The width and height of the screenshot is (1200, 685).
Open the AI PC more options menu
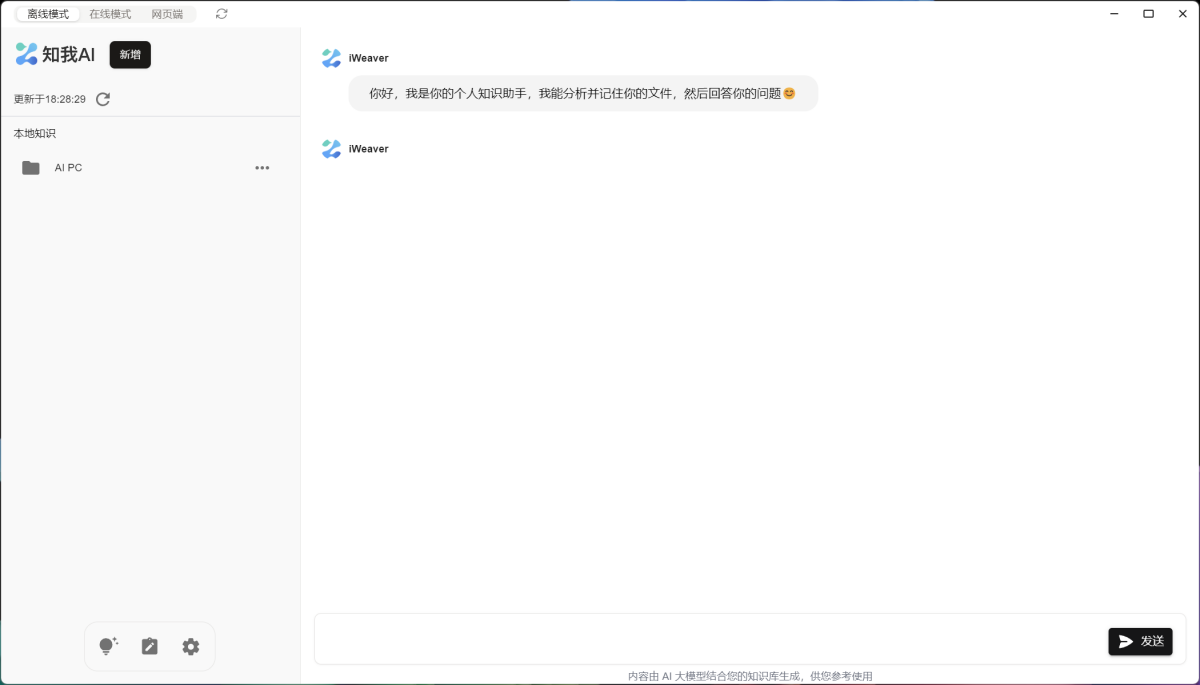pyautogui.click(x=262, y=168)
